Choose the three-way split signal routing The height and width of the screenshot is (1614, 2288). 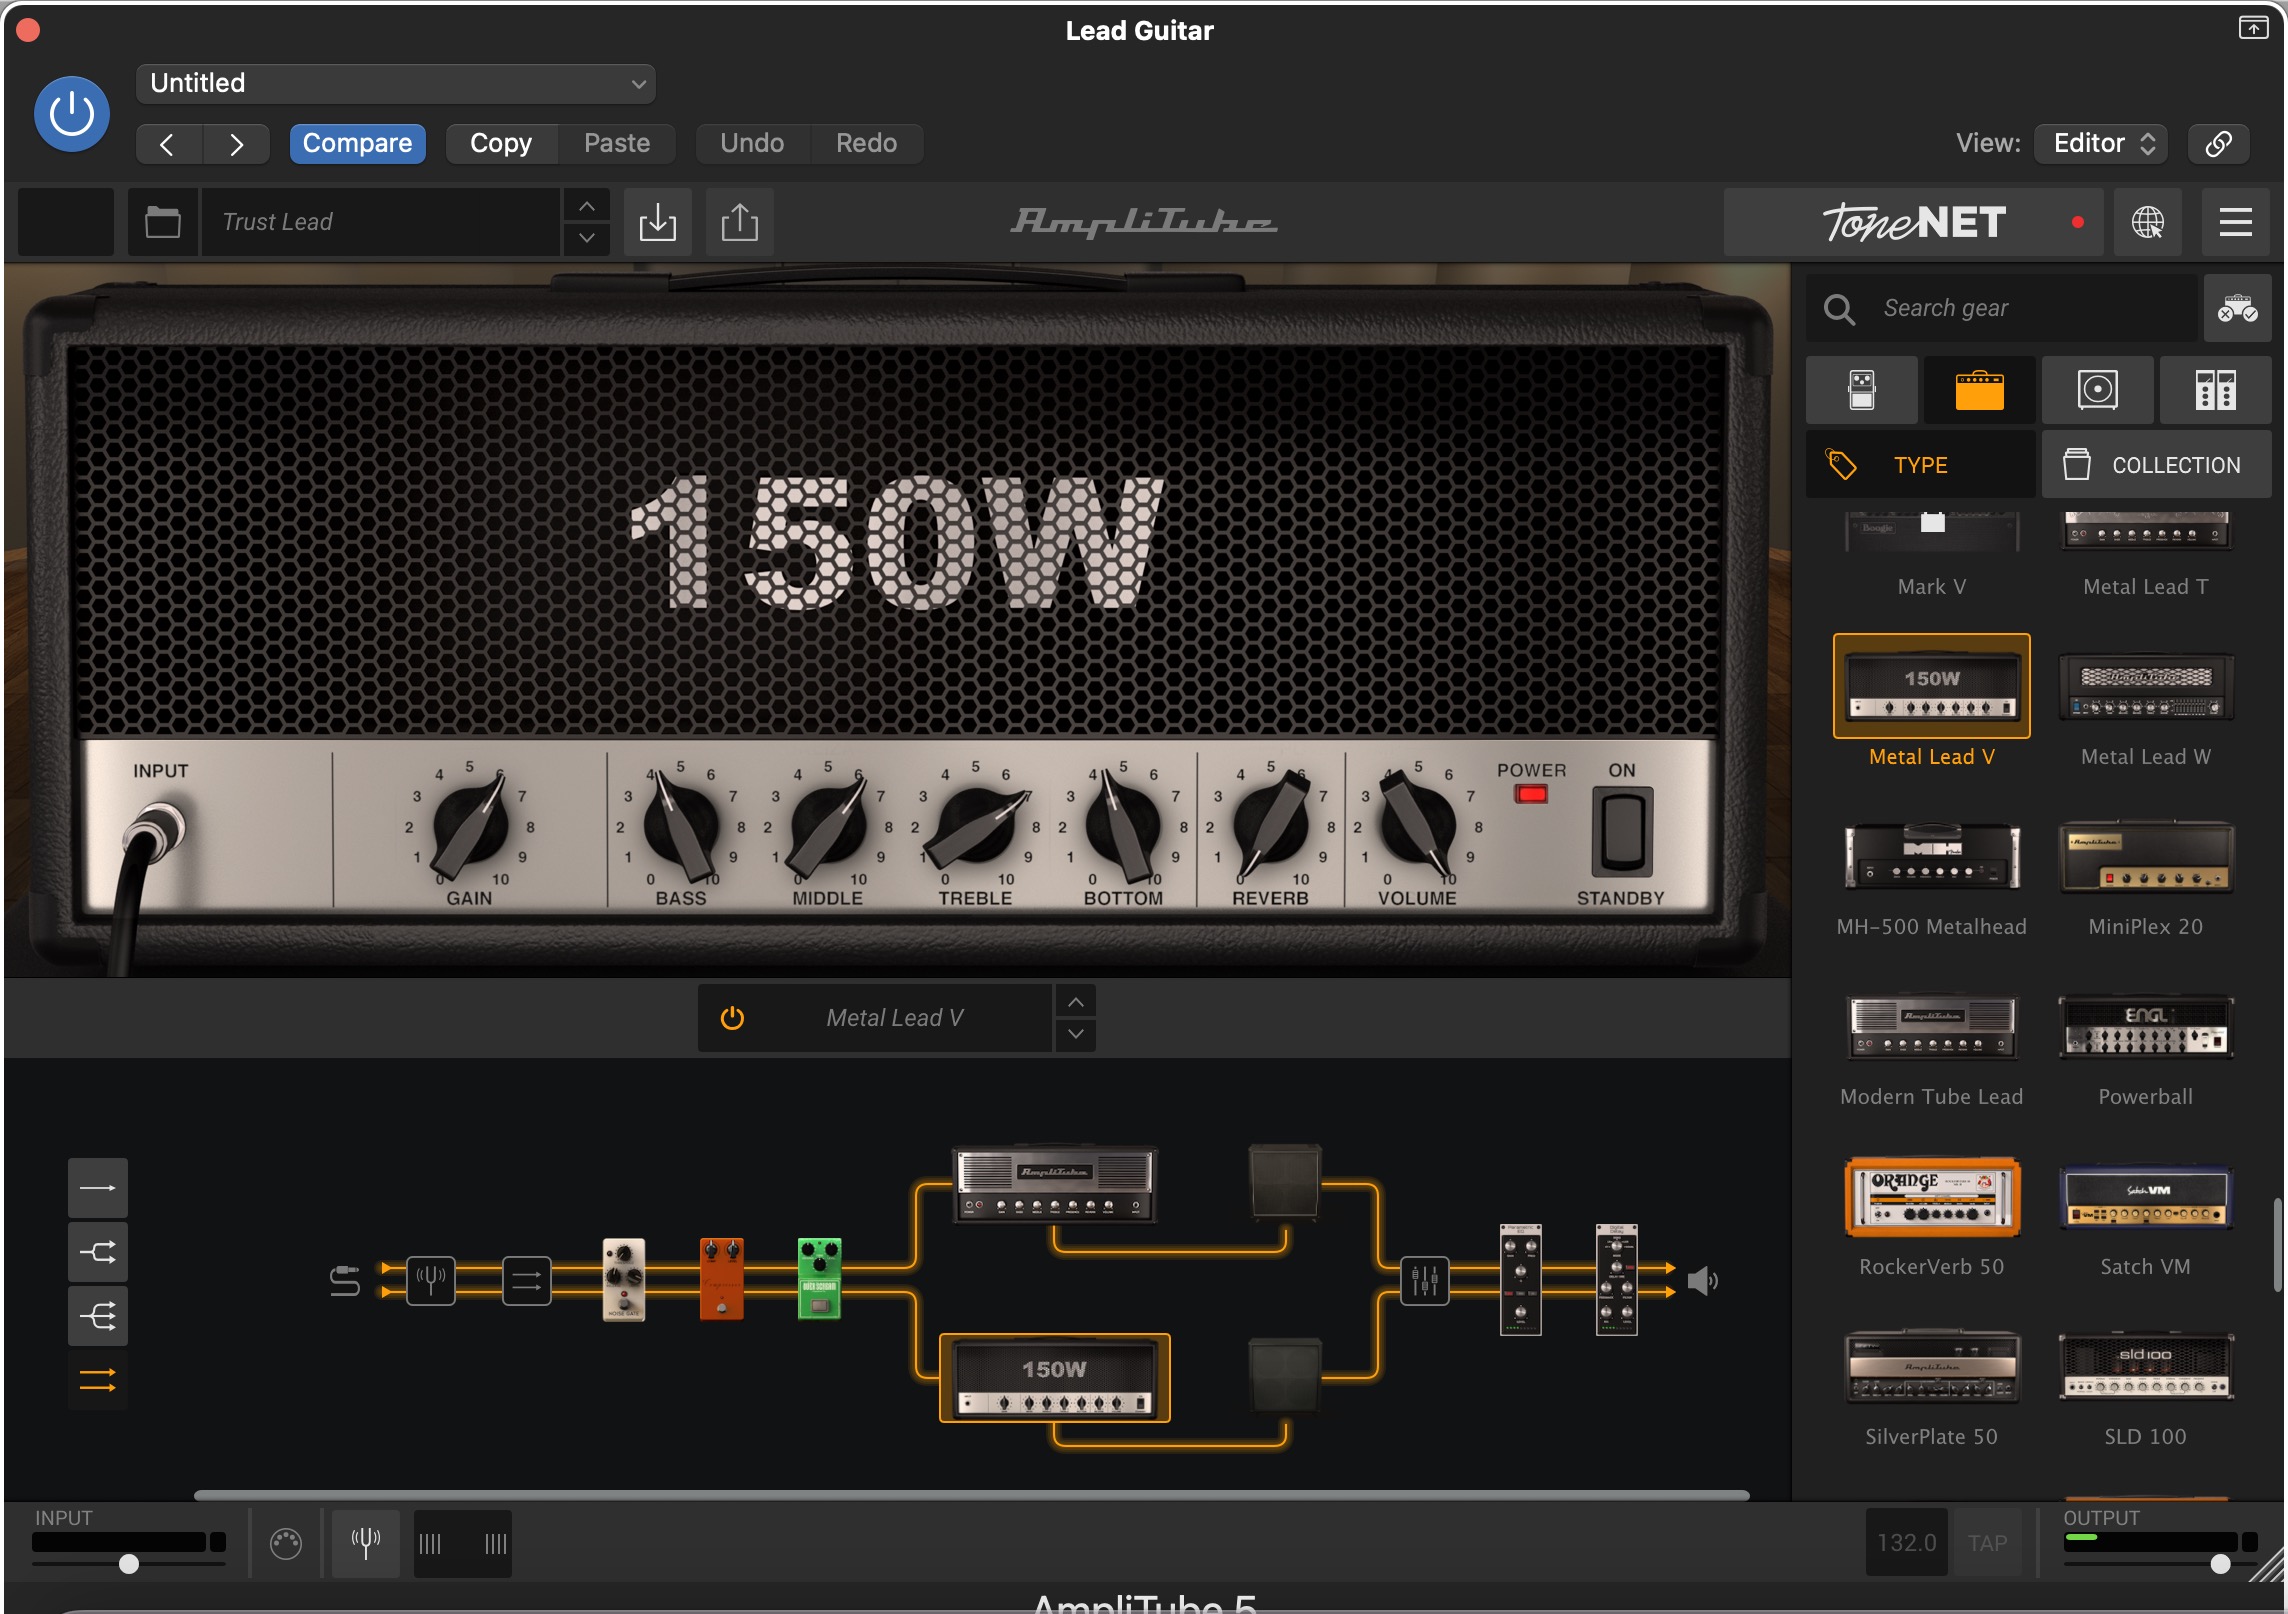click(98, 1316)
